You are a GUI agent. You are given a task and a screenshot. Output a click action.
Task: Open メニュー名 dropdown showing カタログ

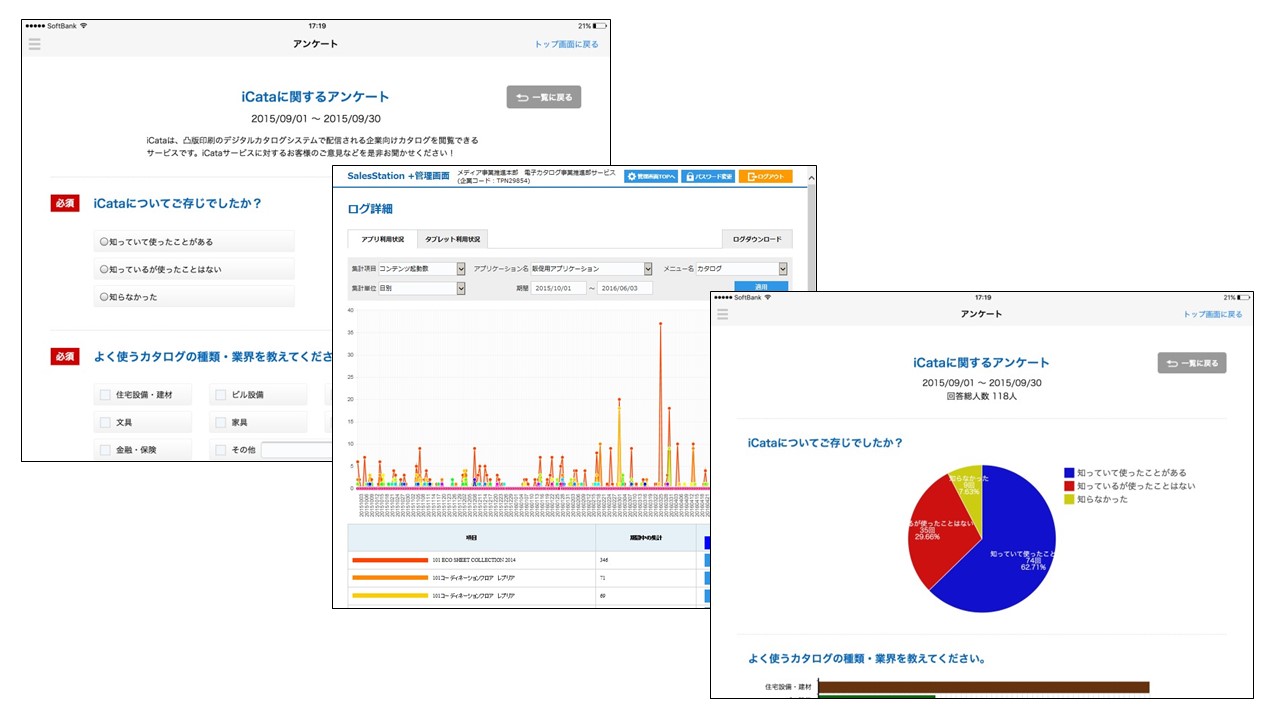pos(742,269)
